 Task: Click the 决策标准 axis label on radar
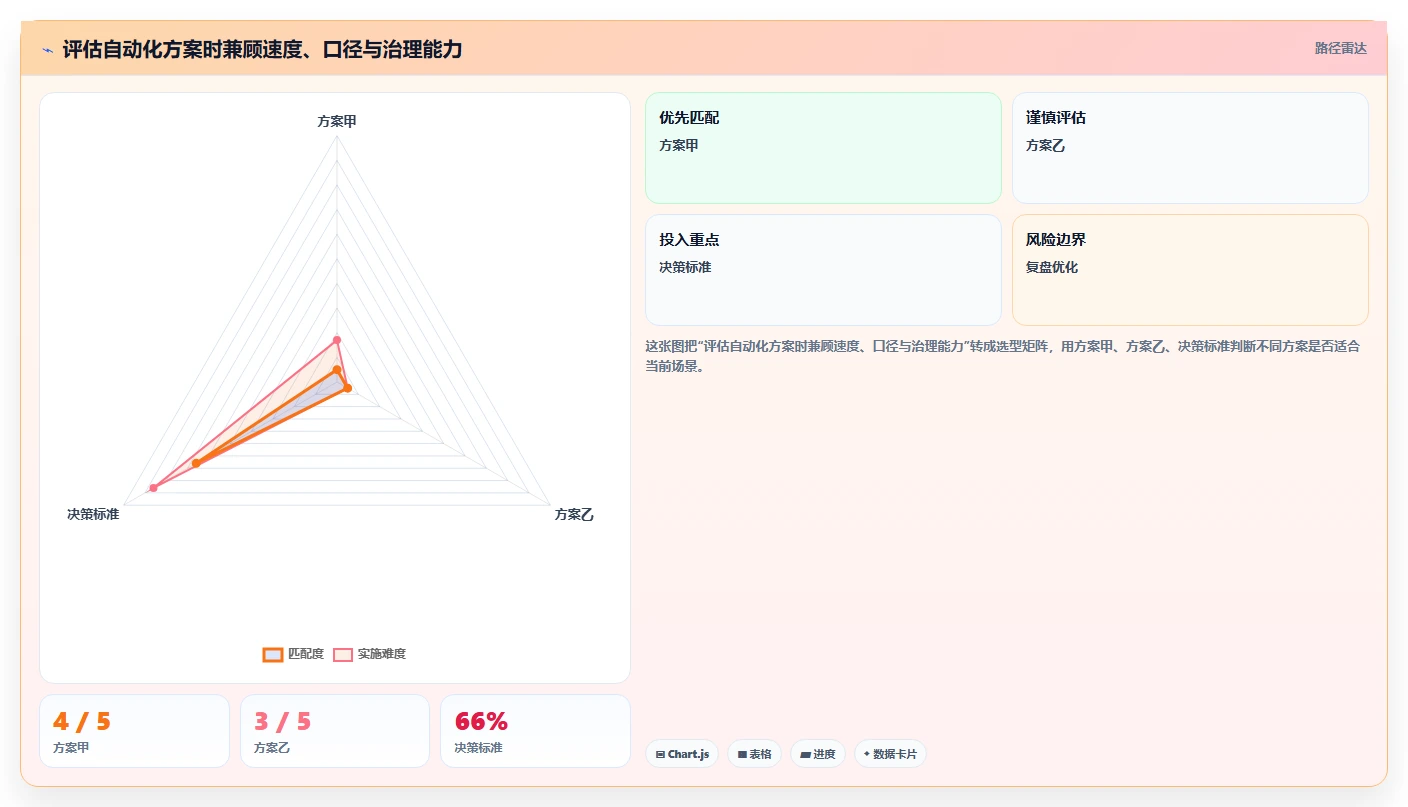tap(93, 514)
